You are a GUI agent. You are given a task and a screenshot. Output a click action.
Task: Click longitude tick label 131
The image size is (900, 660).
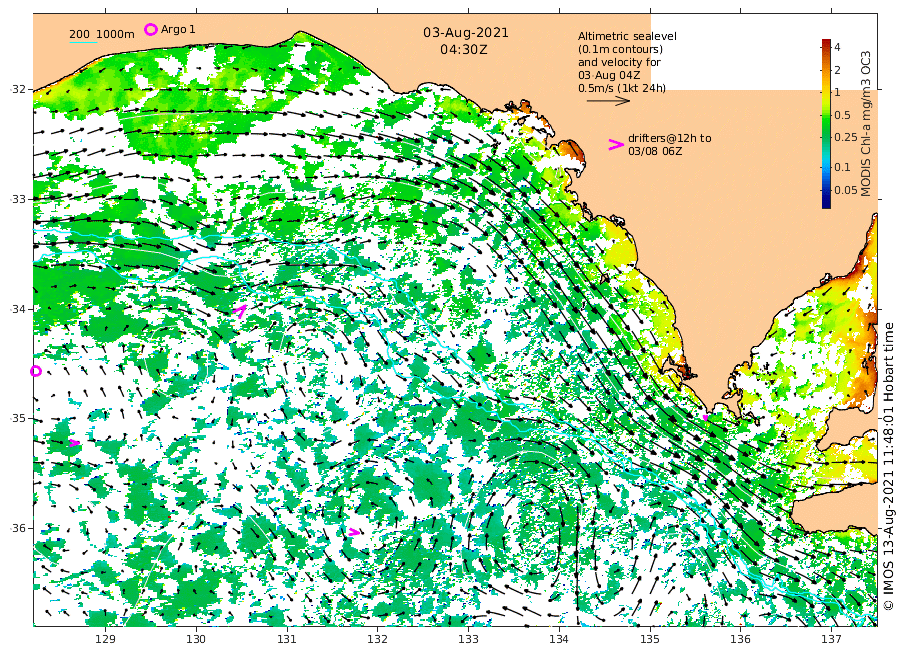coord(287,639)
